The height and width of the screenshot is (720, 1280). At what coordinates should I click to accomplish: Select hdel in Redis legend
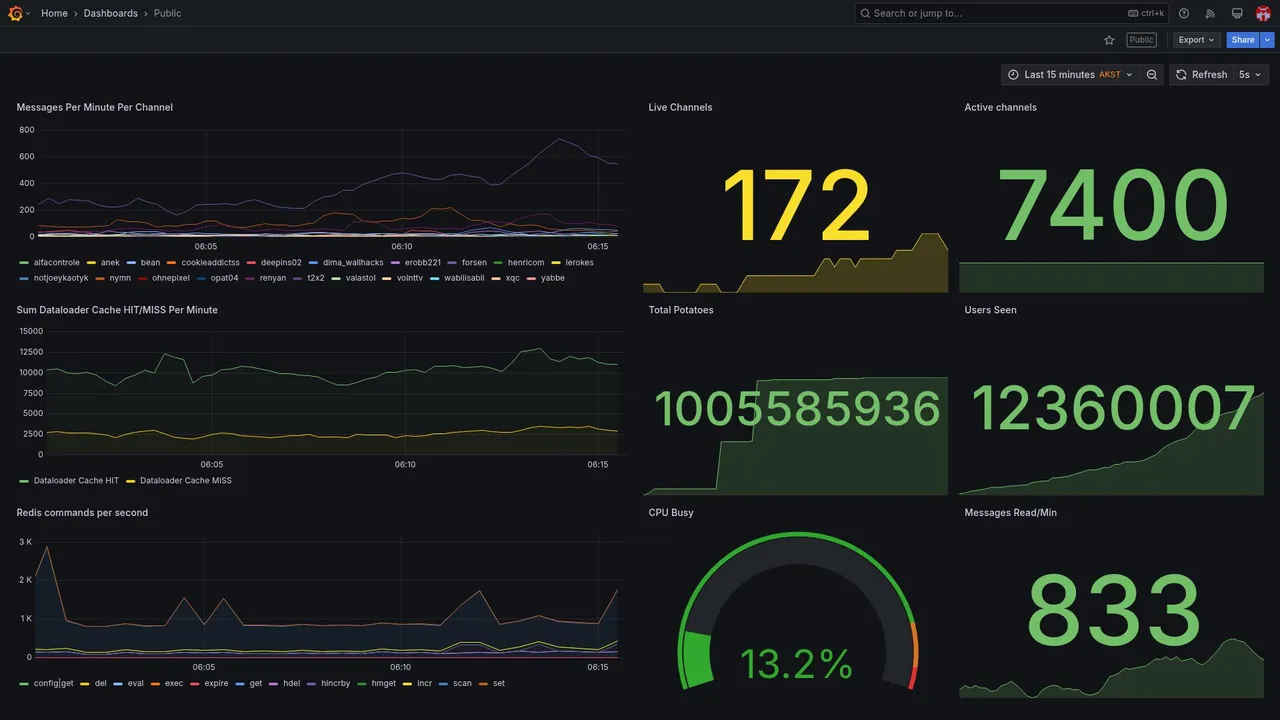click(x=291, y=684)
